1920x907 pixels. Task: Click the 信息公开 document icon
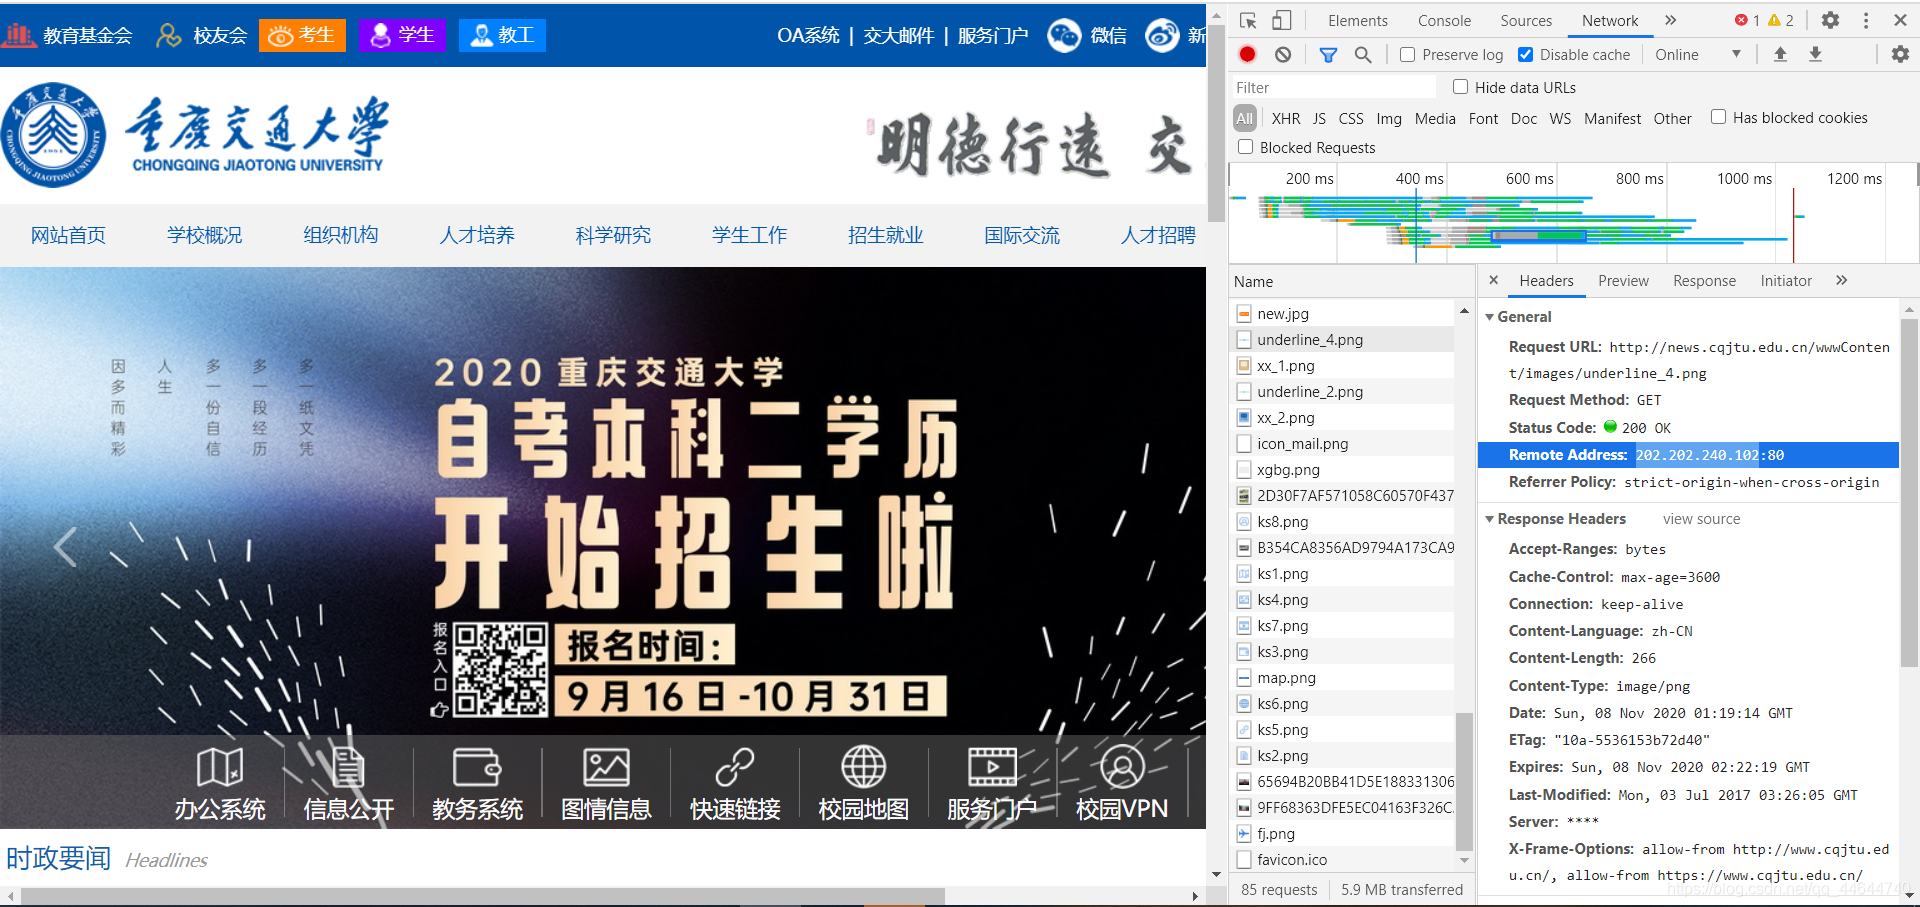(348, 768)
